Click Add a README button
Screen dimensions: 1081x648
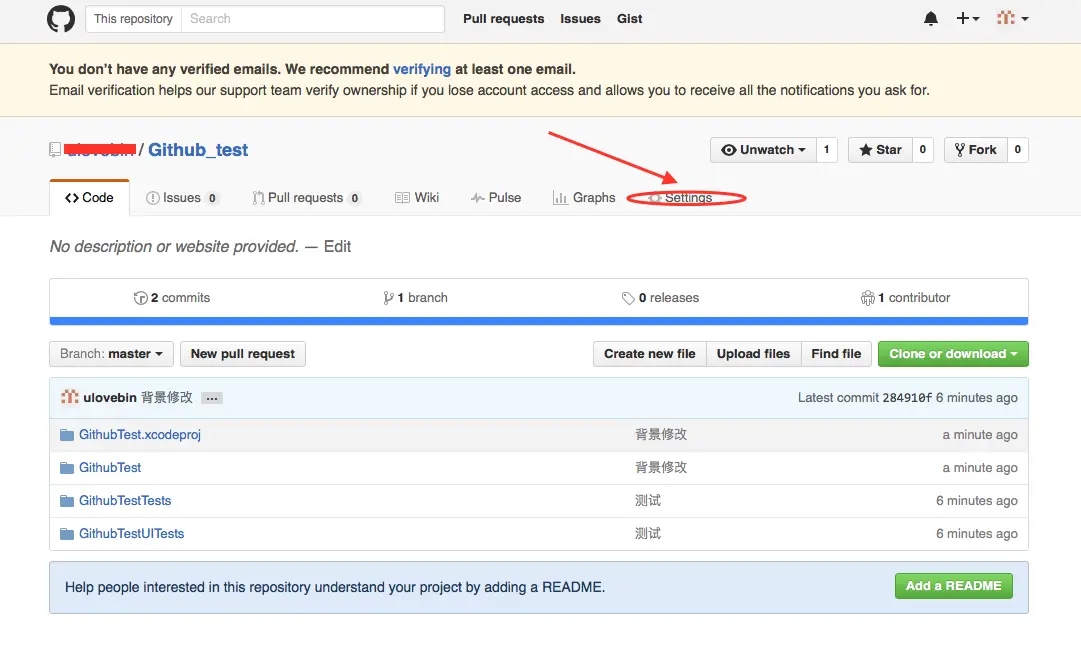[x=953, y=586]
